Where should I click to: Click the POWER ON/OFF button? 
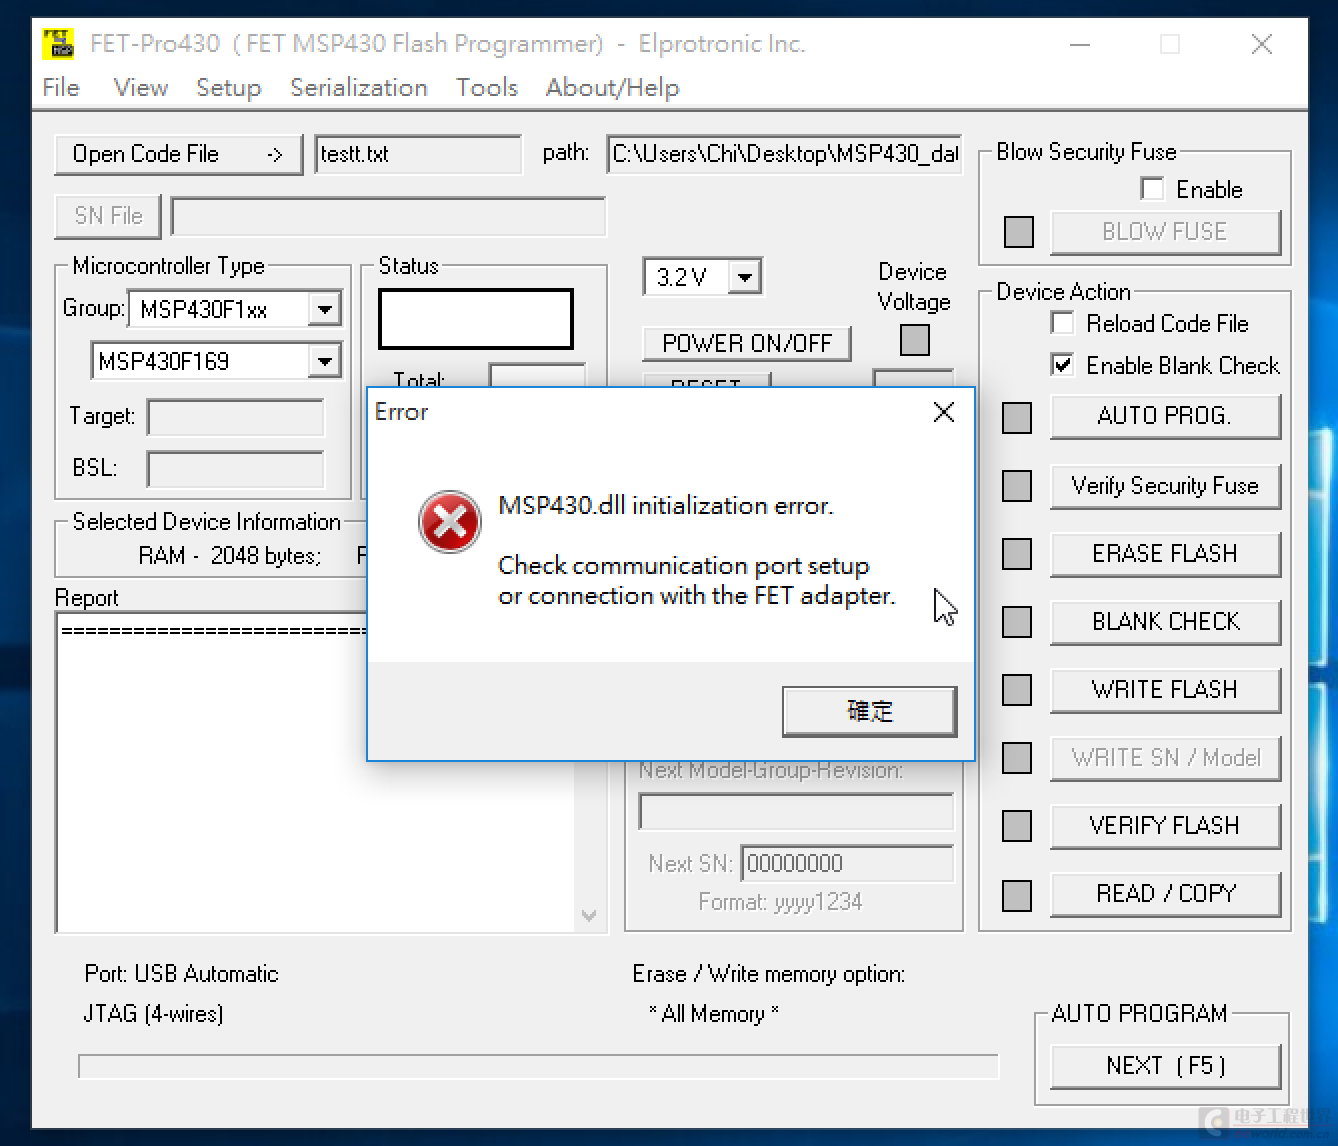tap(746, 343)
